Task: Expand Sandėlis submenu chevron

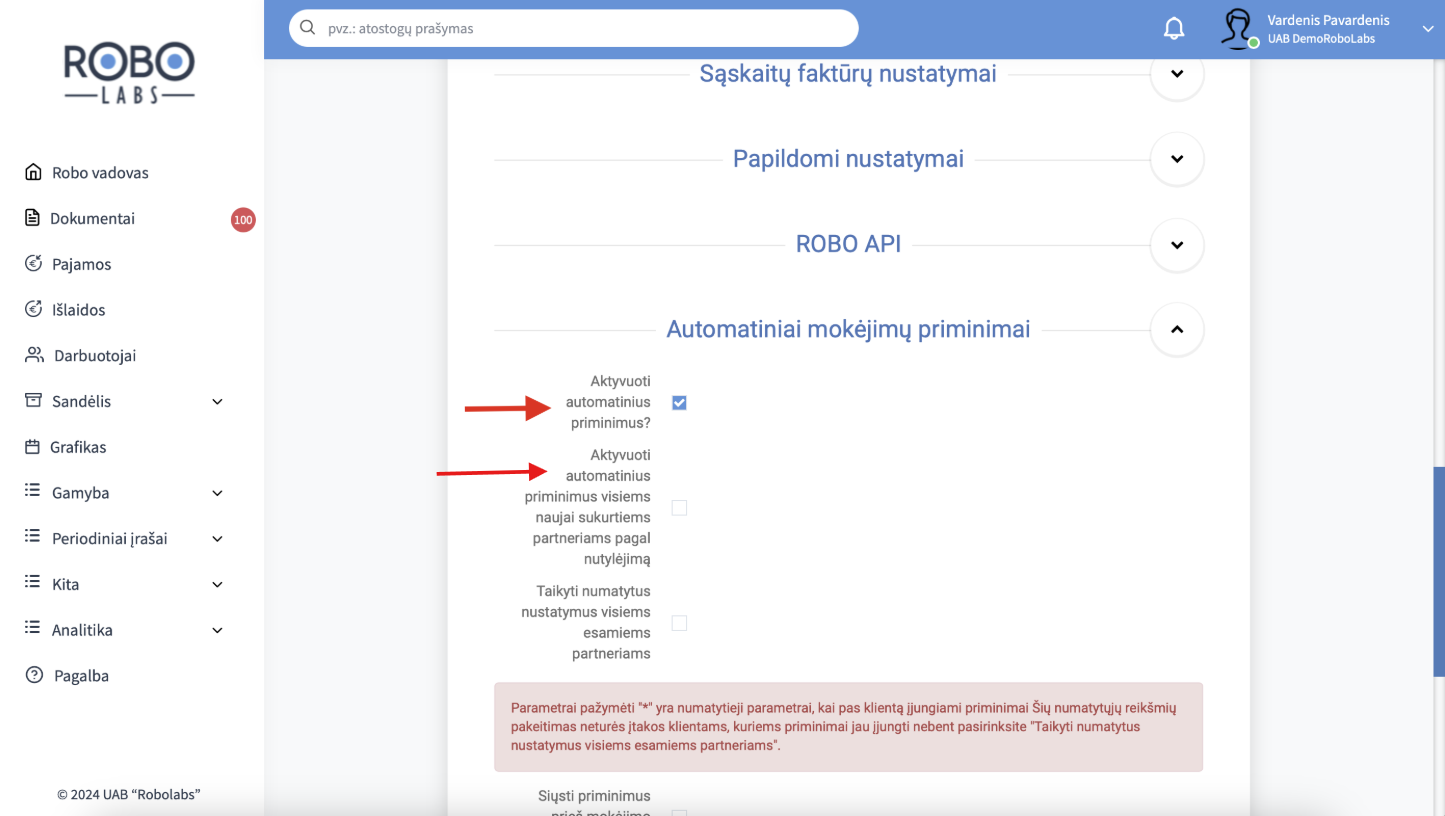Action: pos(218,402)
